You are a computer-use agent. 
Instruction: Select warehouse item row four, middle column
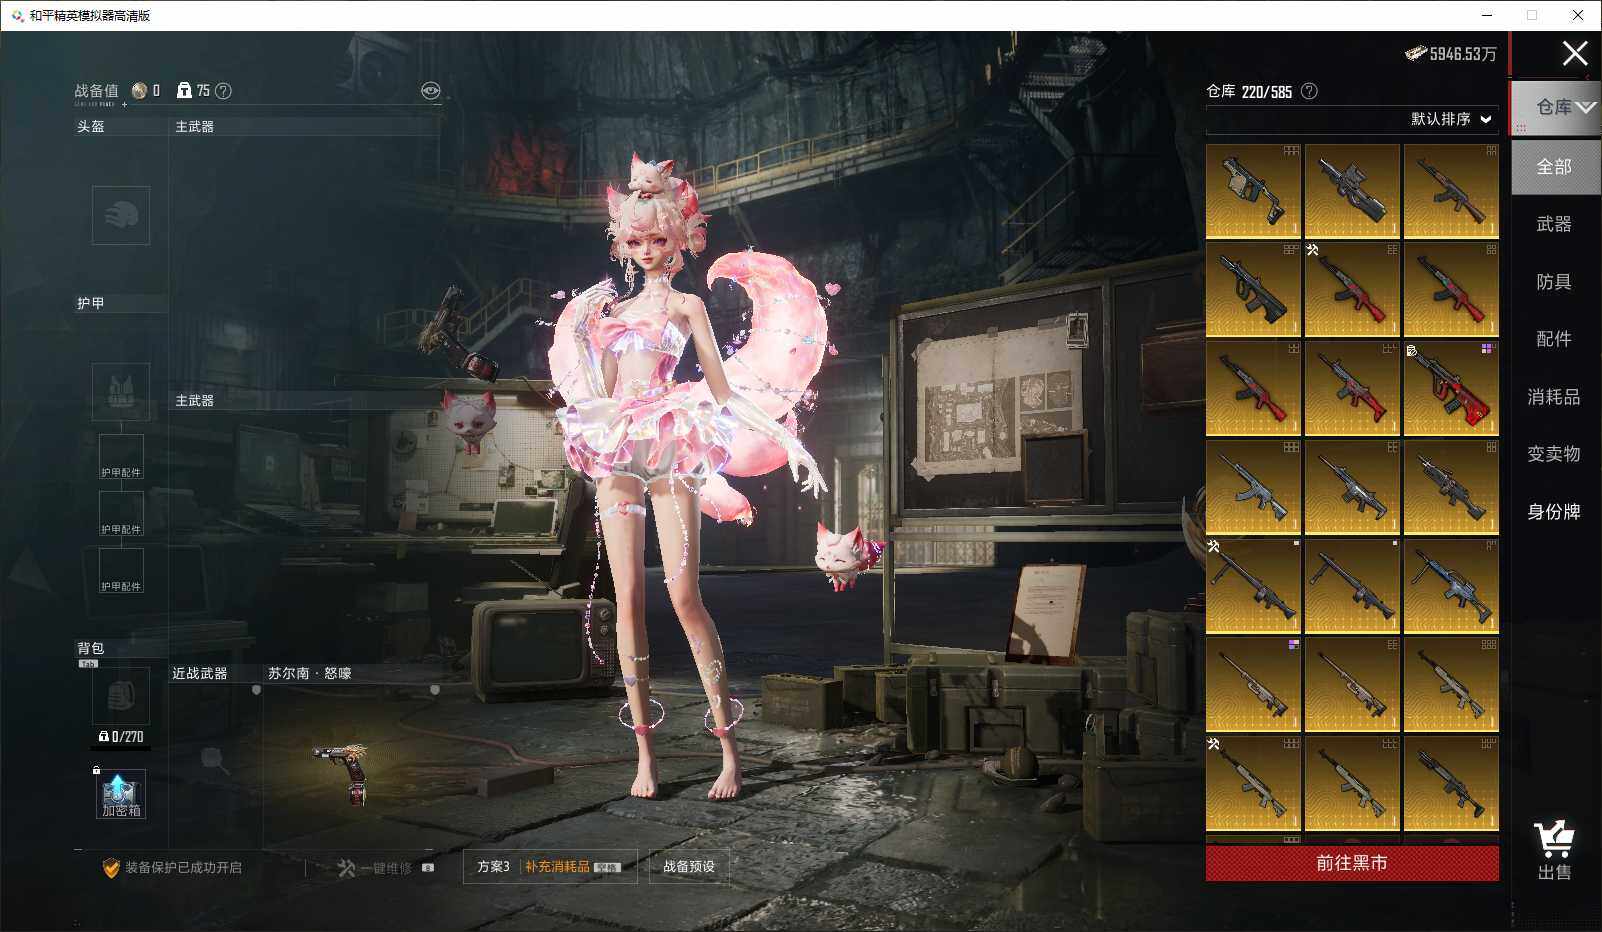tap(1352, 488)
